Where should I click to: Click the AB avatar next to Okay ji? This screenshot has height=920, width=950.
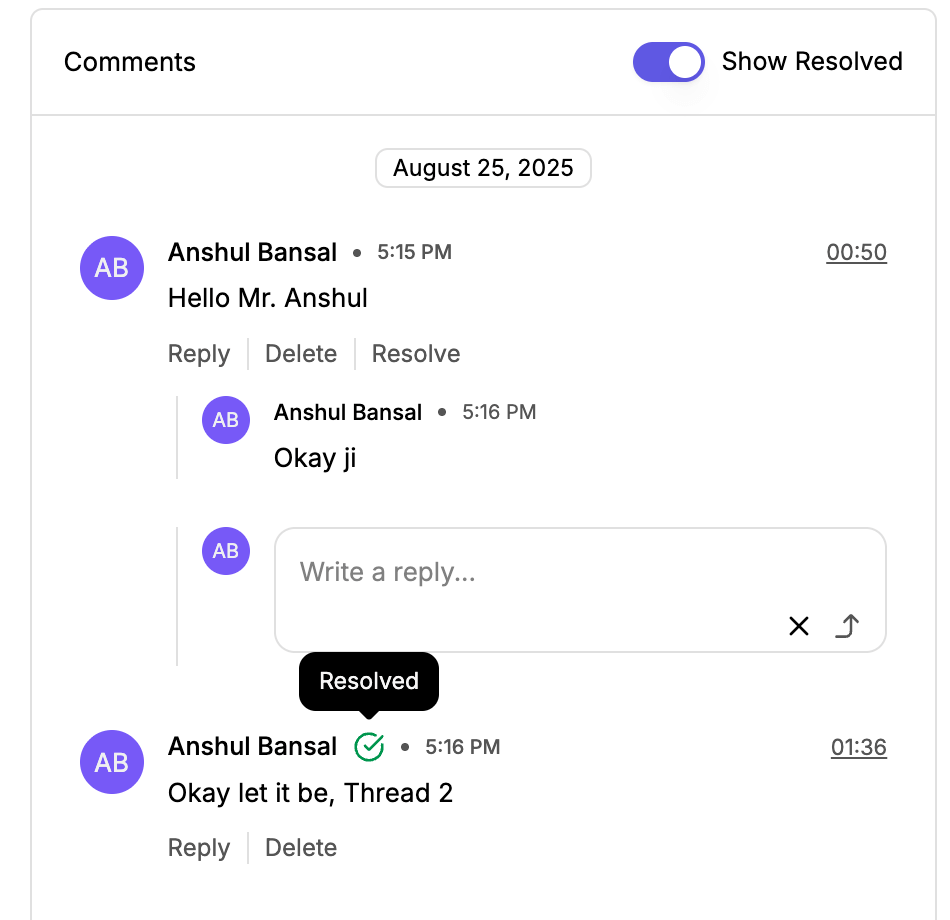point(226,420)
